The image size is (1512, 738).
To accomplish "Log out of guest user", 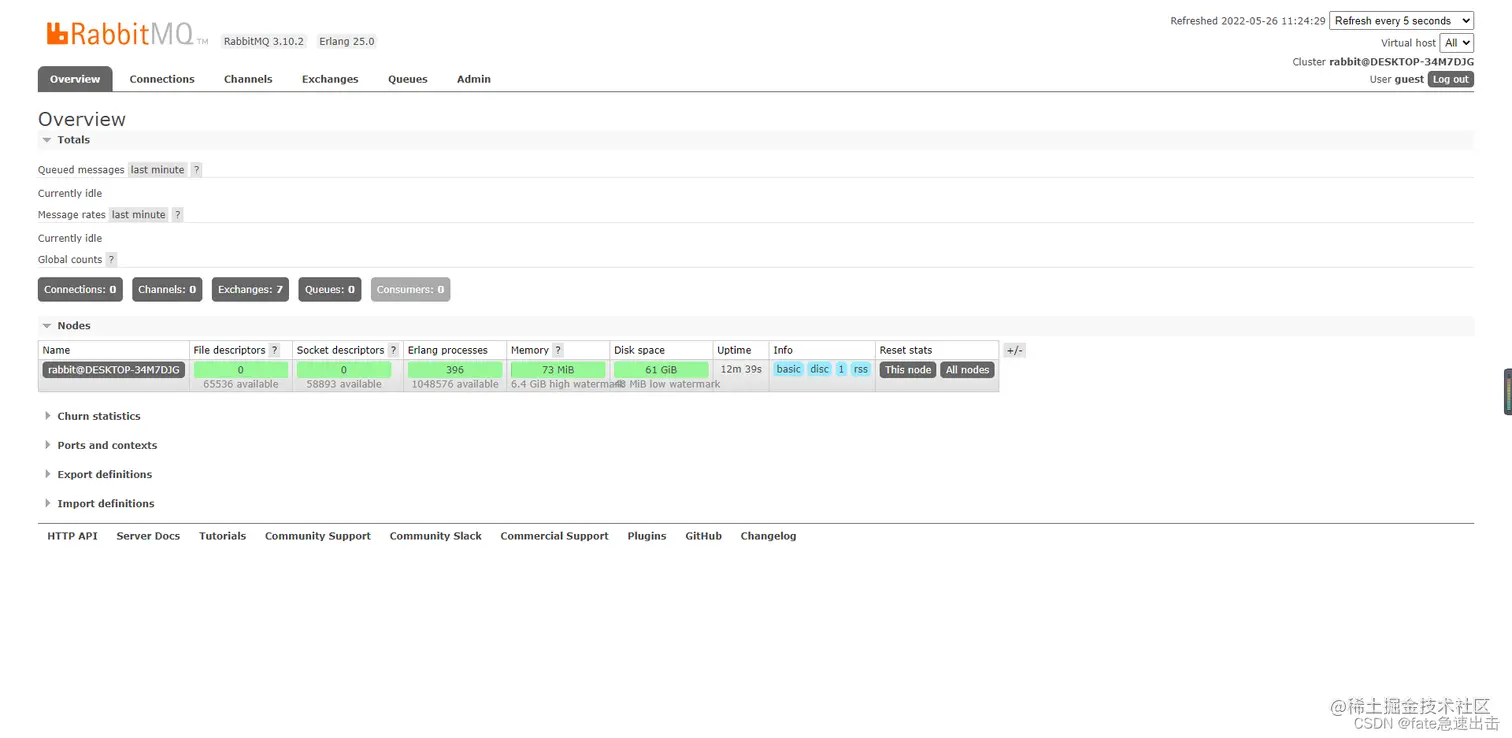I will click(1451, 79).
